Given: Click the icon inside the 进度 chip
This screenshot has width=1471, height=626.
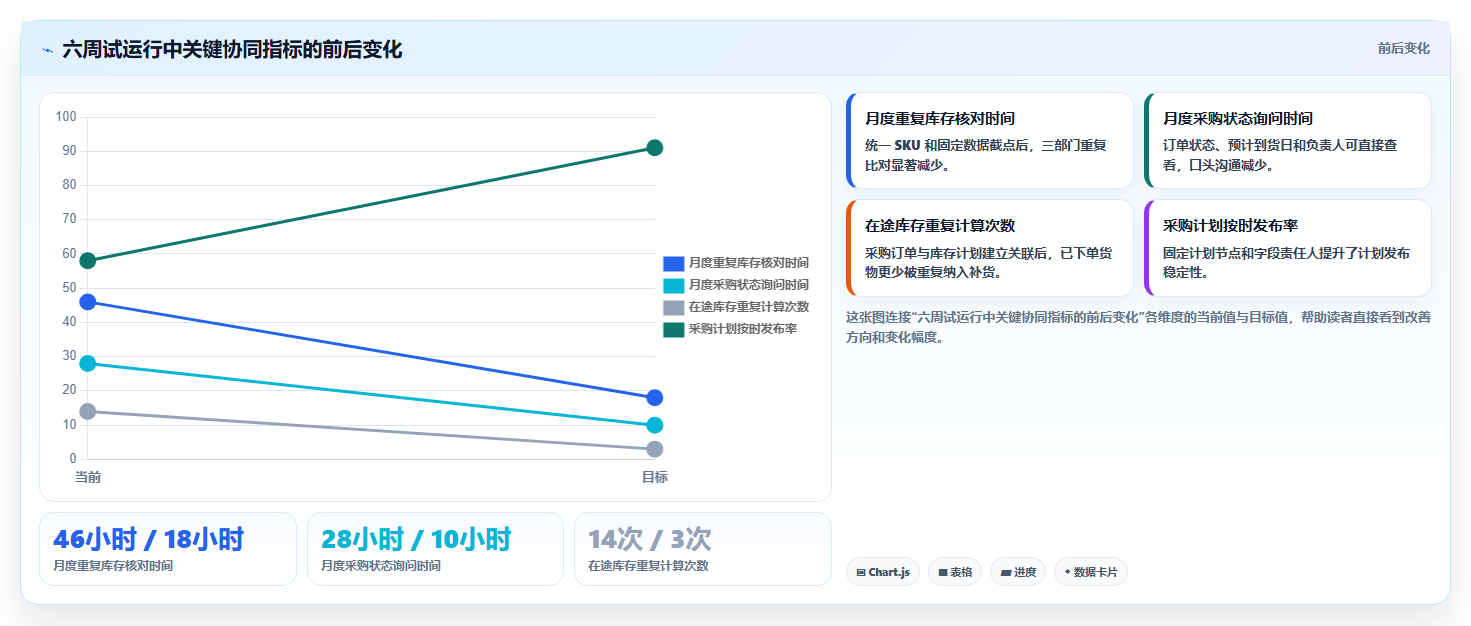Looking at the screenshot, I should click(x=1006, y=573).
